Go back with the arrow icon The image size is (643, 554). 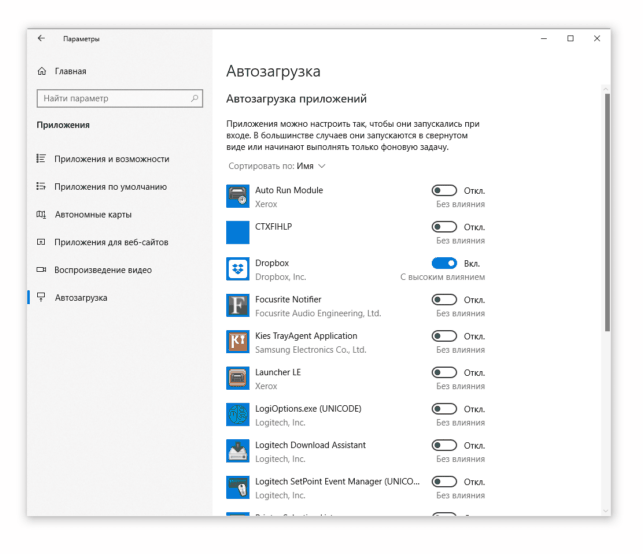click(x=41, y=38)
